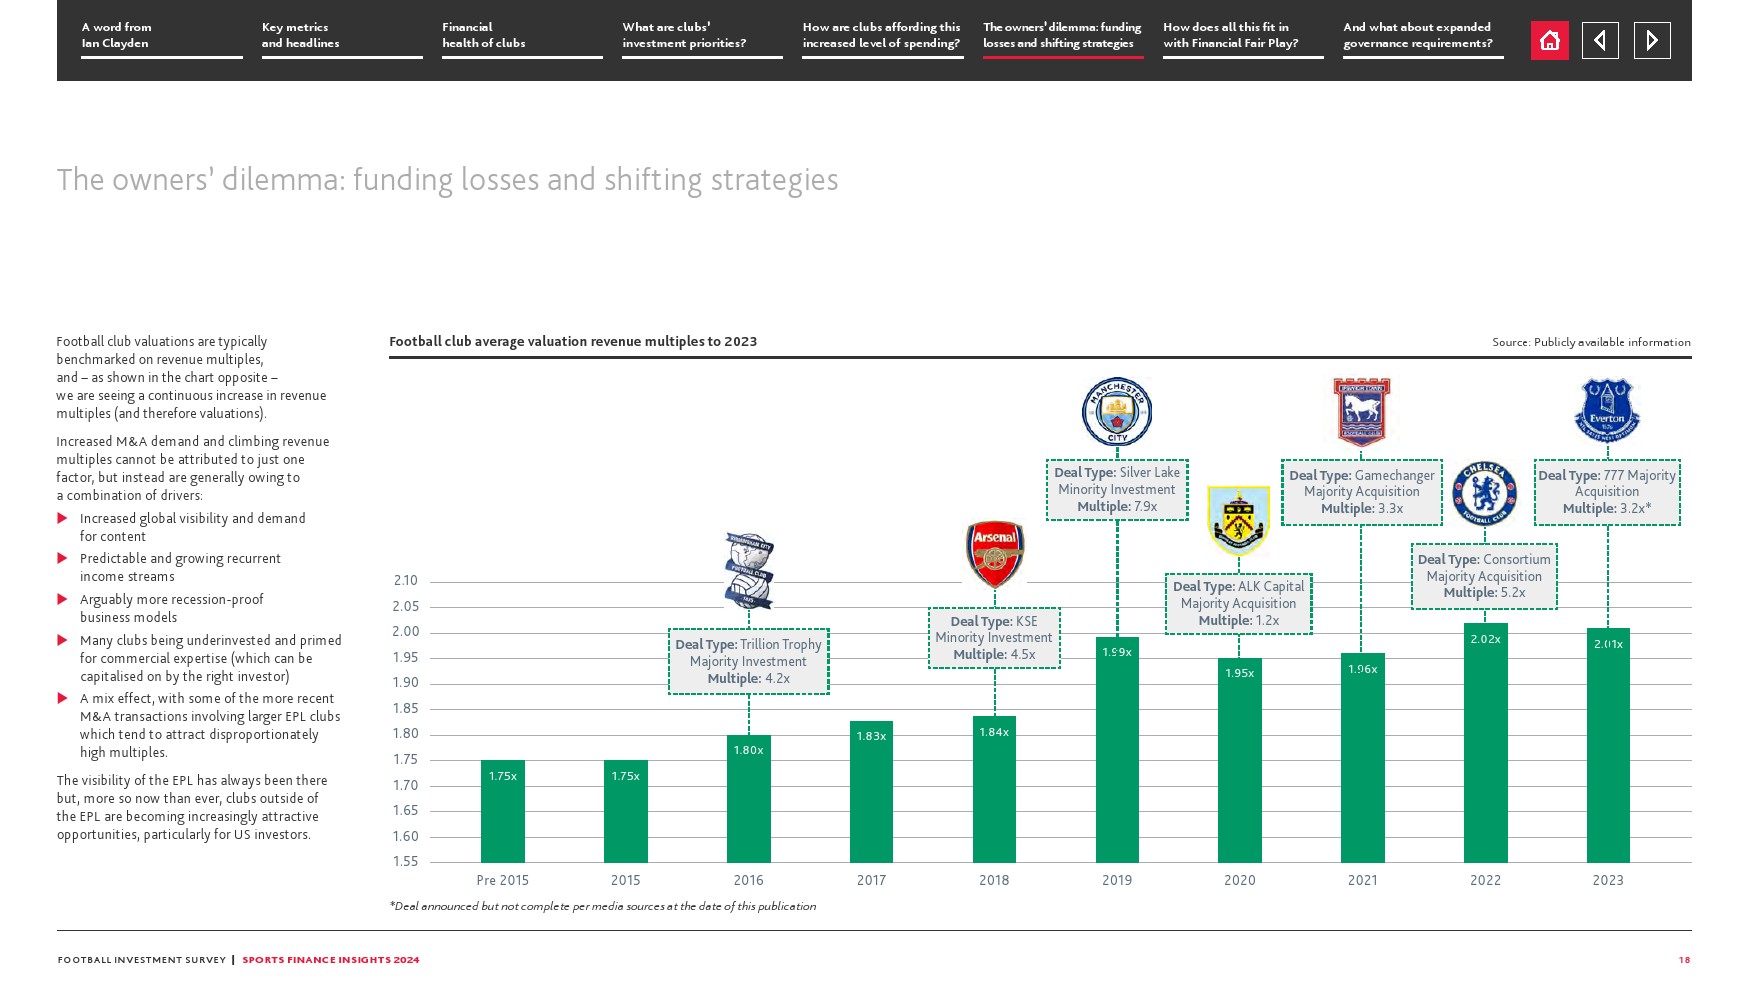
Task: Open expanded governance requirements section
Action: 1422,36
